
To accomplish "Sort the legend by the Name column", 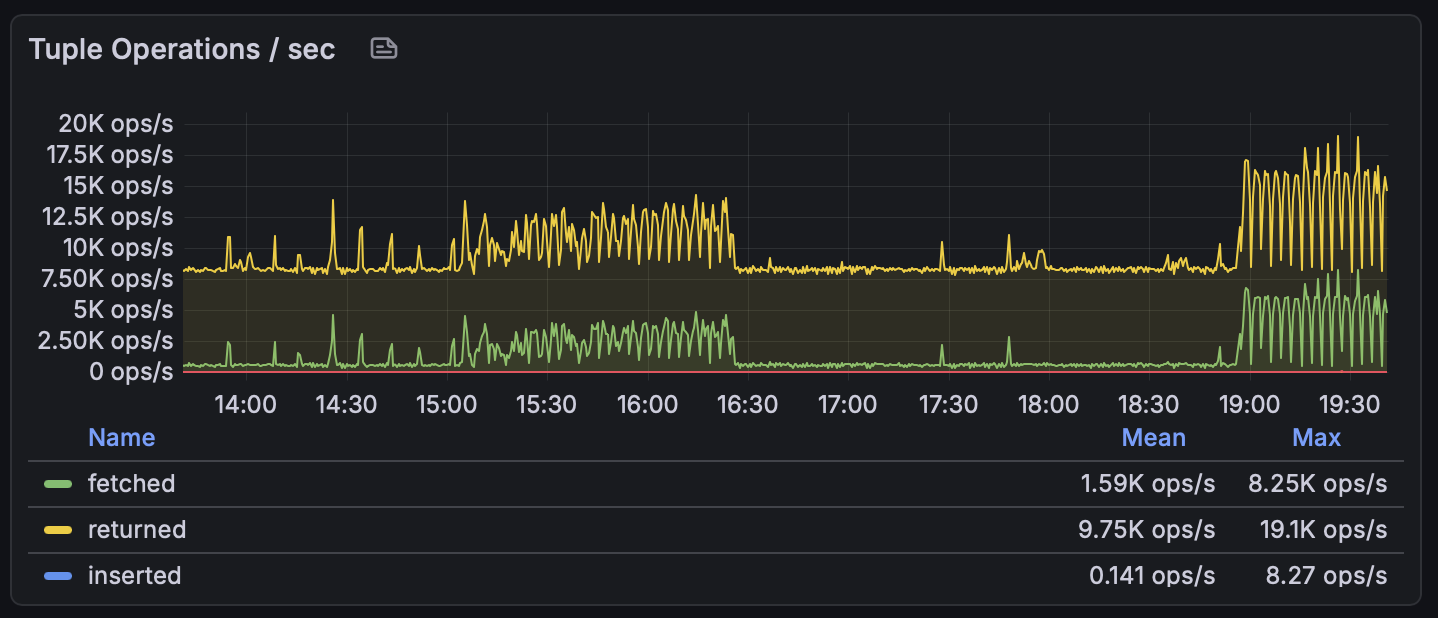I will click(x=121, y=437).
